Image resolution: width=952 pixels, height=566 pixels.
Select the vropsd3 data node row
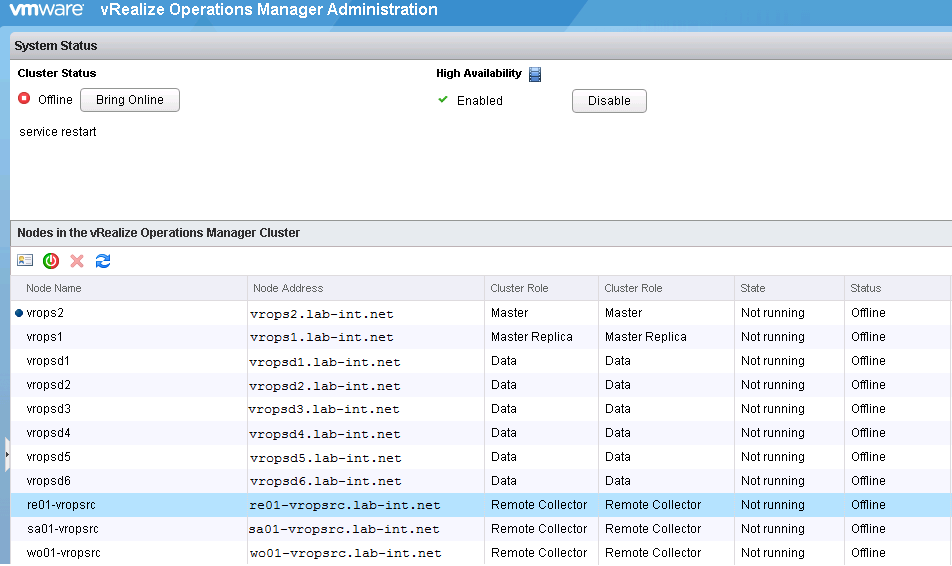pyautogui.click(x=400, y=409)
